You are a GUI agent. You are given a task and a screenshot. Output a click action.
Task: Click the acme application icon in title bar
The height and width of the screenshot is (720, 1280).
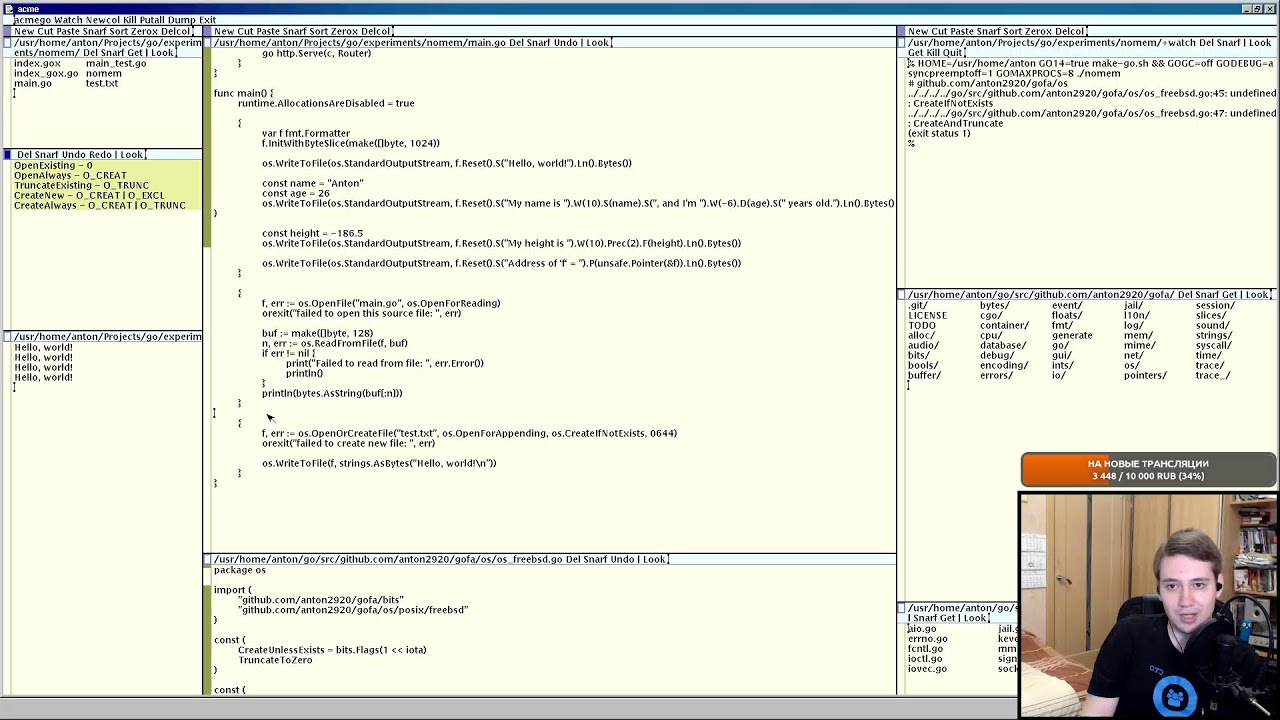[x=7, y=8]
